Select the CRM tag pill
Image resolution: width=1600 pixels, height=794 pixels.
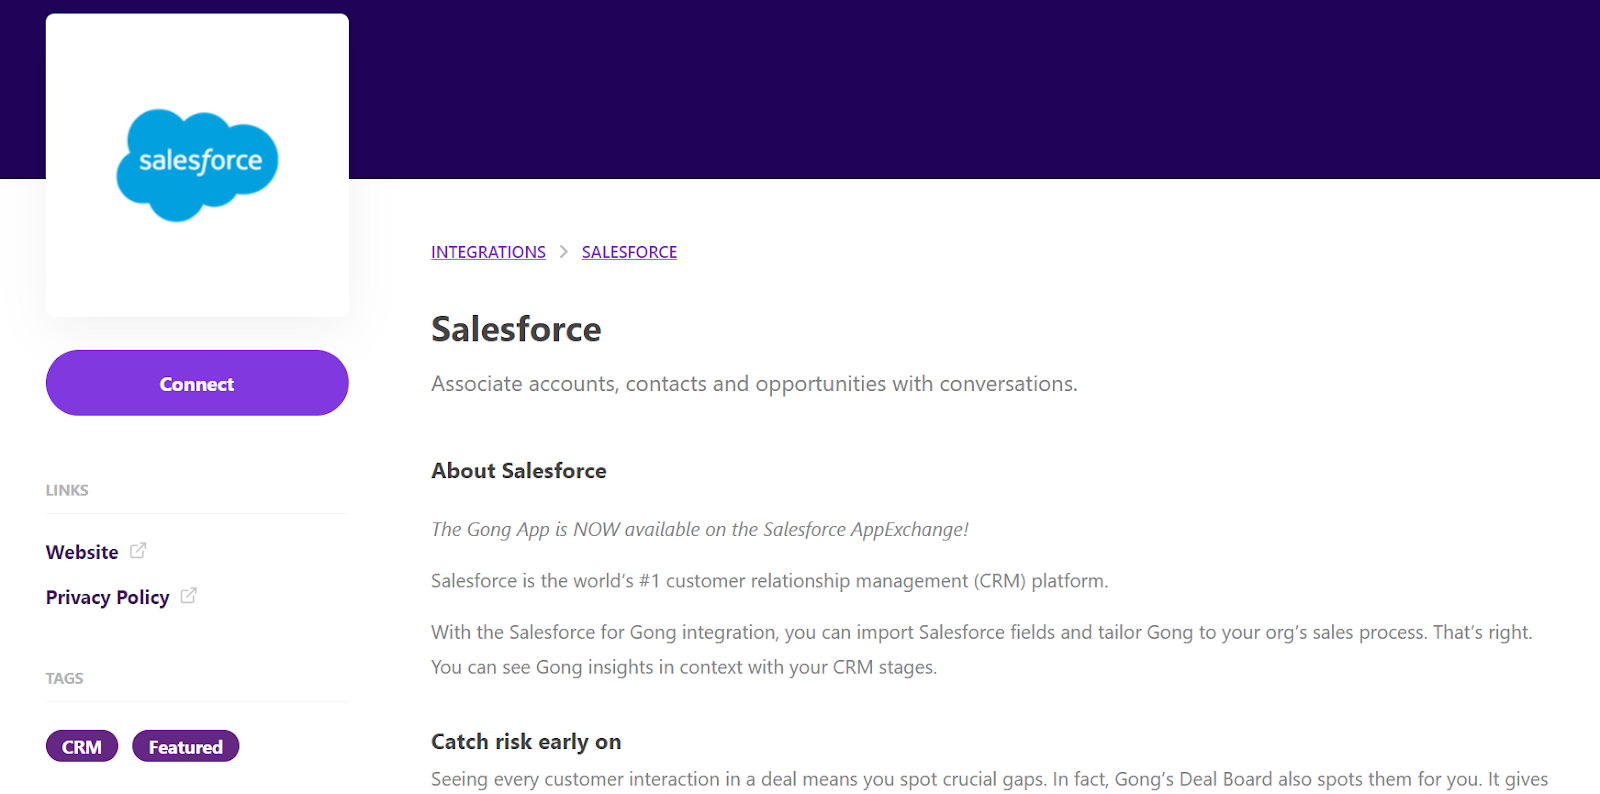(82, 747)
